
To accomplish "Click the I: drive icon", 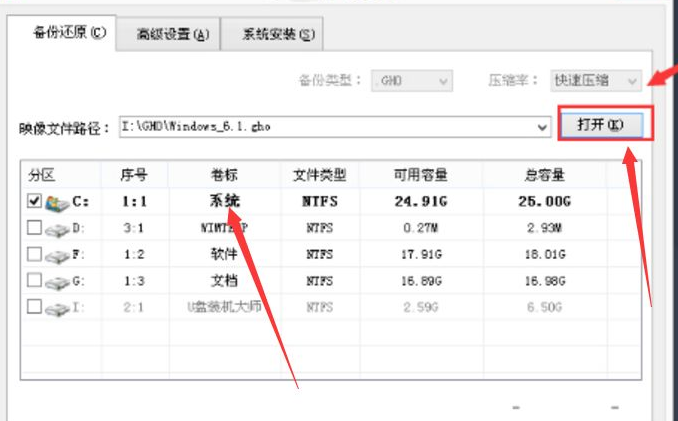I will pyautogui.click(x=57, y=309).
